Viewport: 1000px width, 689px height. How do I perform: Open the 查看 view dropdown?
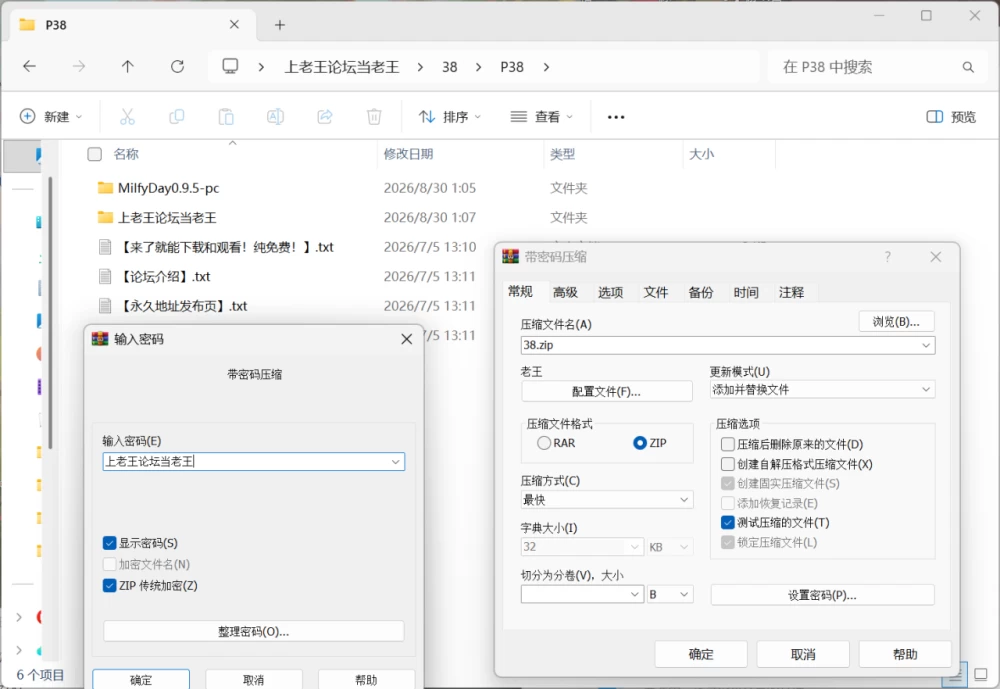click(541, 117)
